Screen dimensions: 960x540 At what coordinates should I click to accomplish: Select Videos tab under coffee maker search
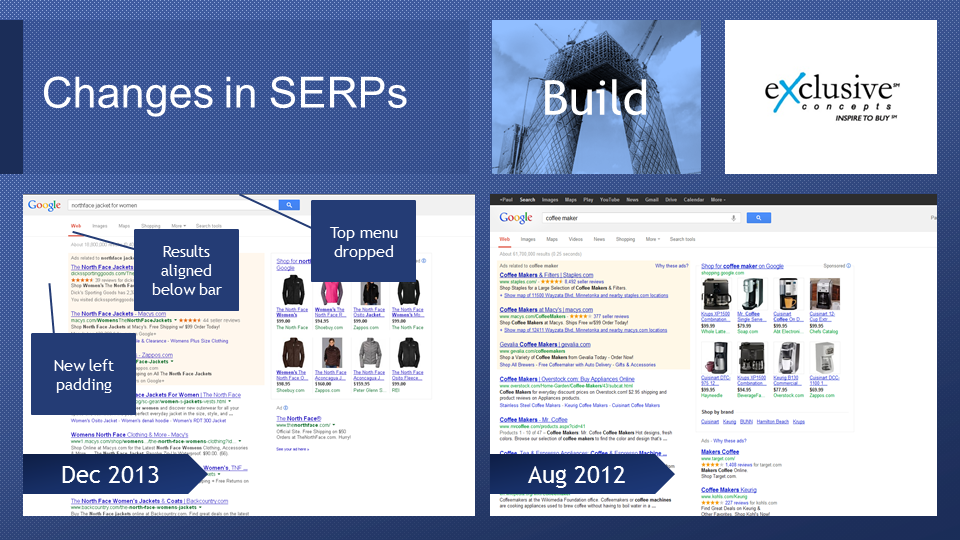click(x=576, y=239)
